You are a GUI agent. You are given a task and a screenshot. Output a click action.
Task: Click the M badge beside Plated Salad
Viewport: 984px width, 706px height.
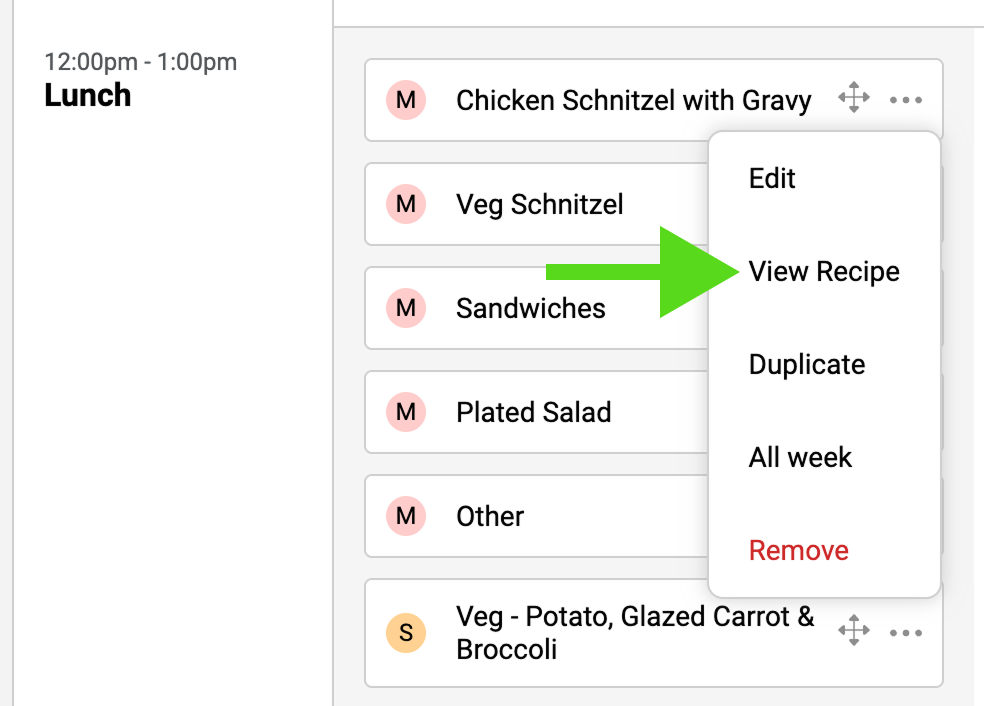[x=406, y=412]
